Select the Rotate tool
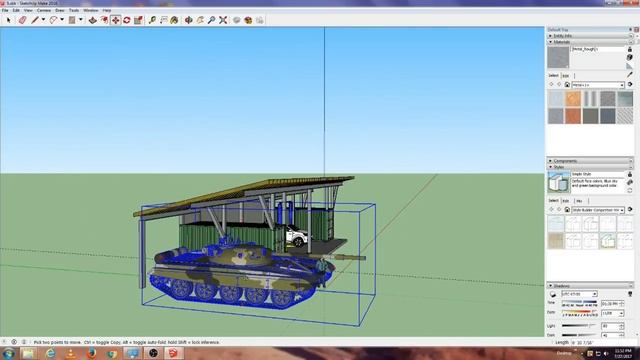The height and width of the screenshot is (360, 640). 127,20
